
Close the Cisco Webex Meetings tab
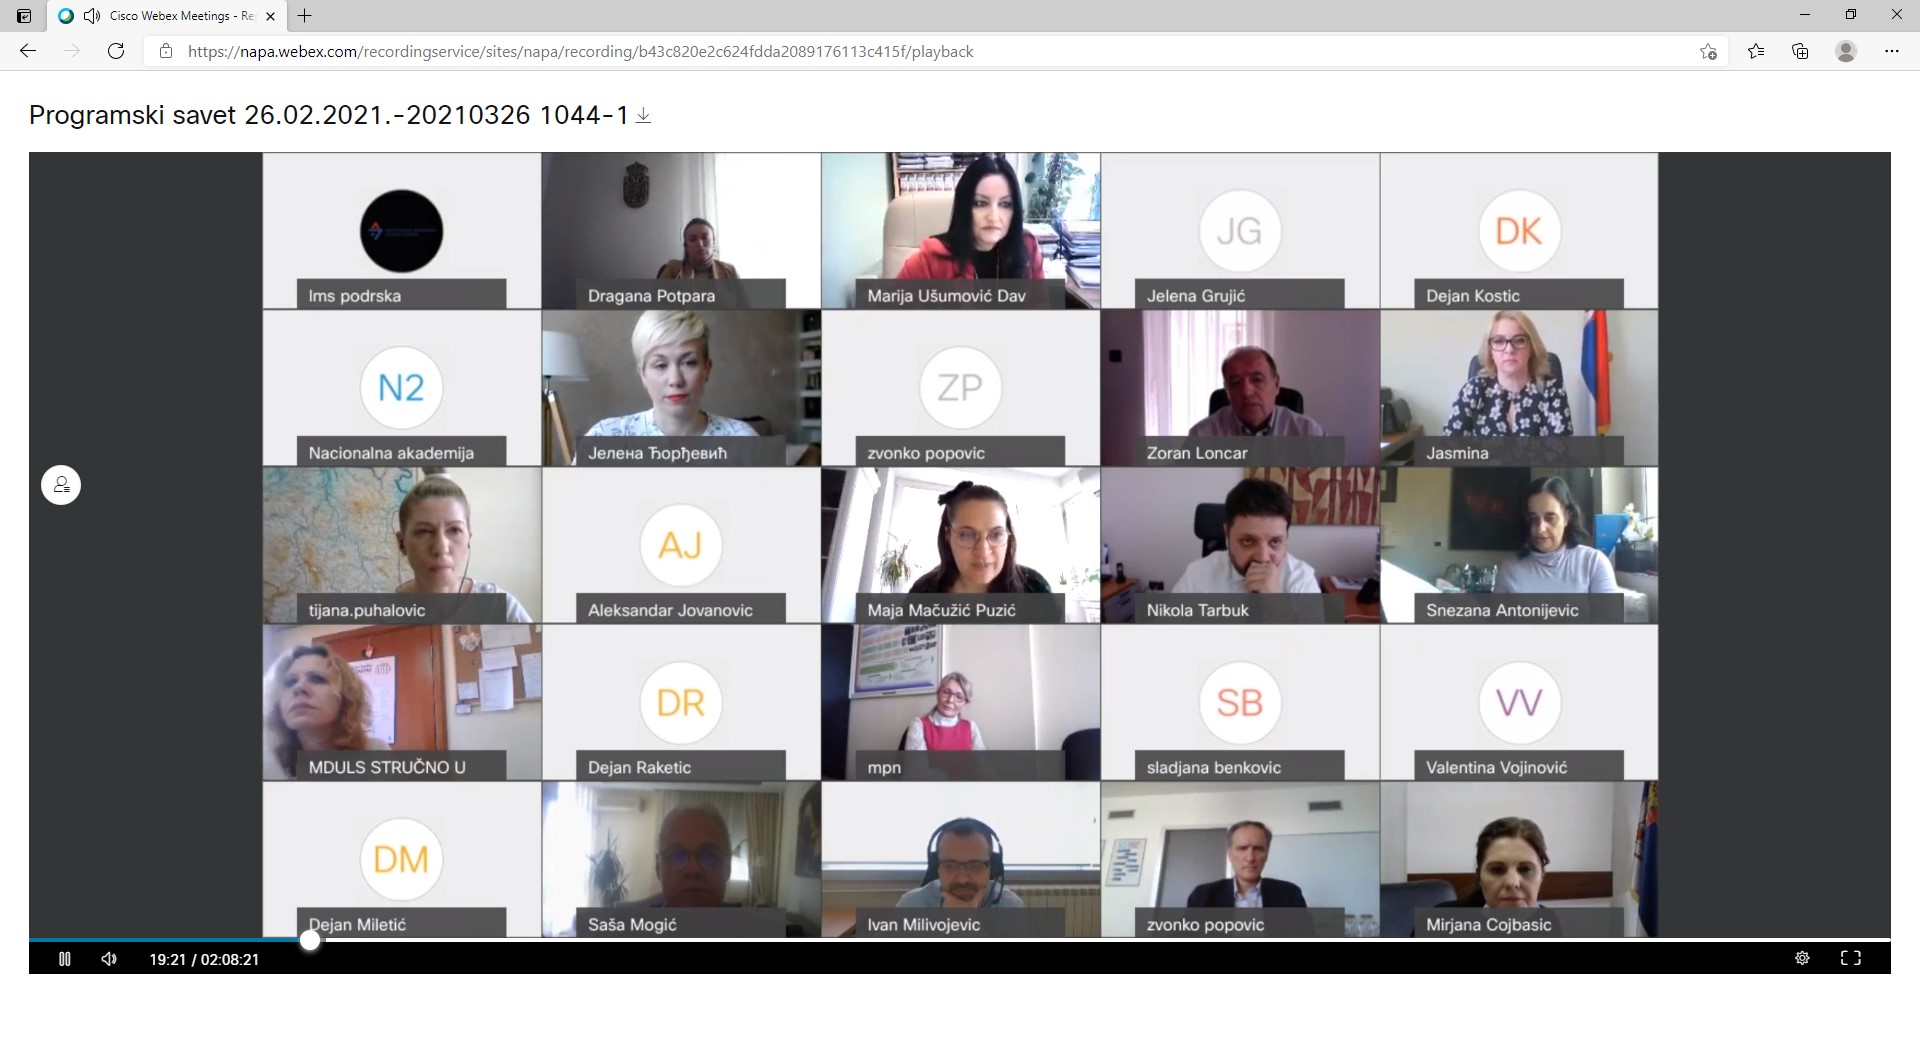point(270,16)
